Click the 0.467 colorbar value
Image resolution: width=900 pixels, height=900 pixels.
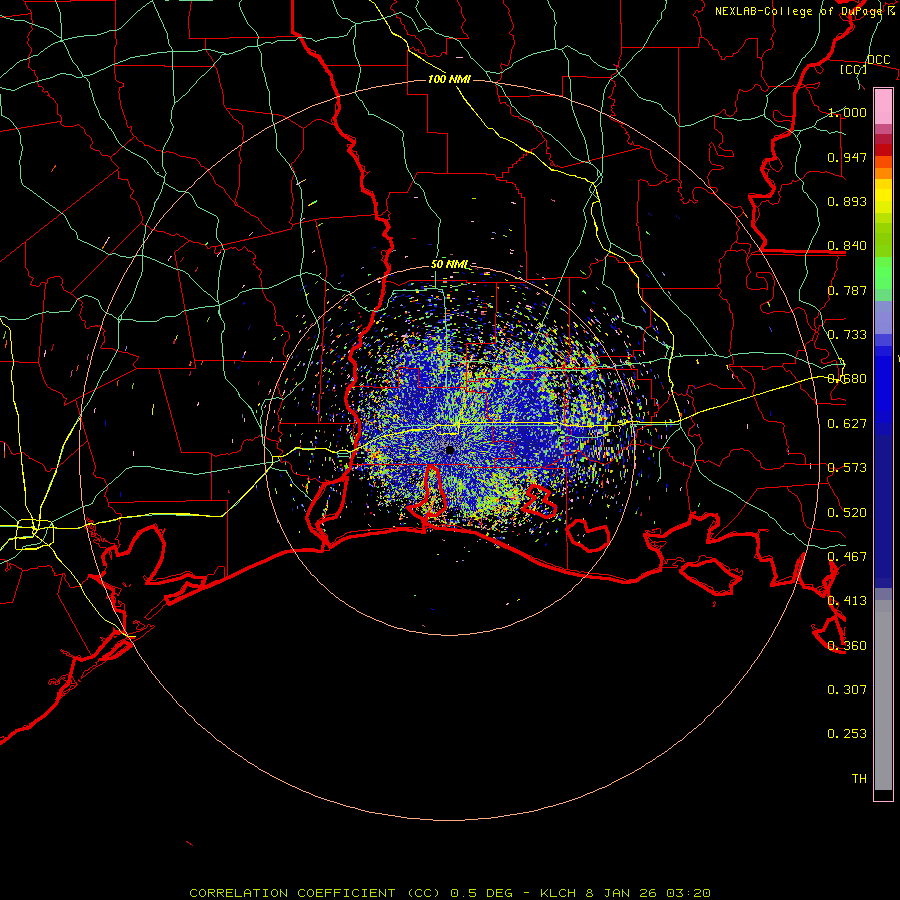[847, 557]
